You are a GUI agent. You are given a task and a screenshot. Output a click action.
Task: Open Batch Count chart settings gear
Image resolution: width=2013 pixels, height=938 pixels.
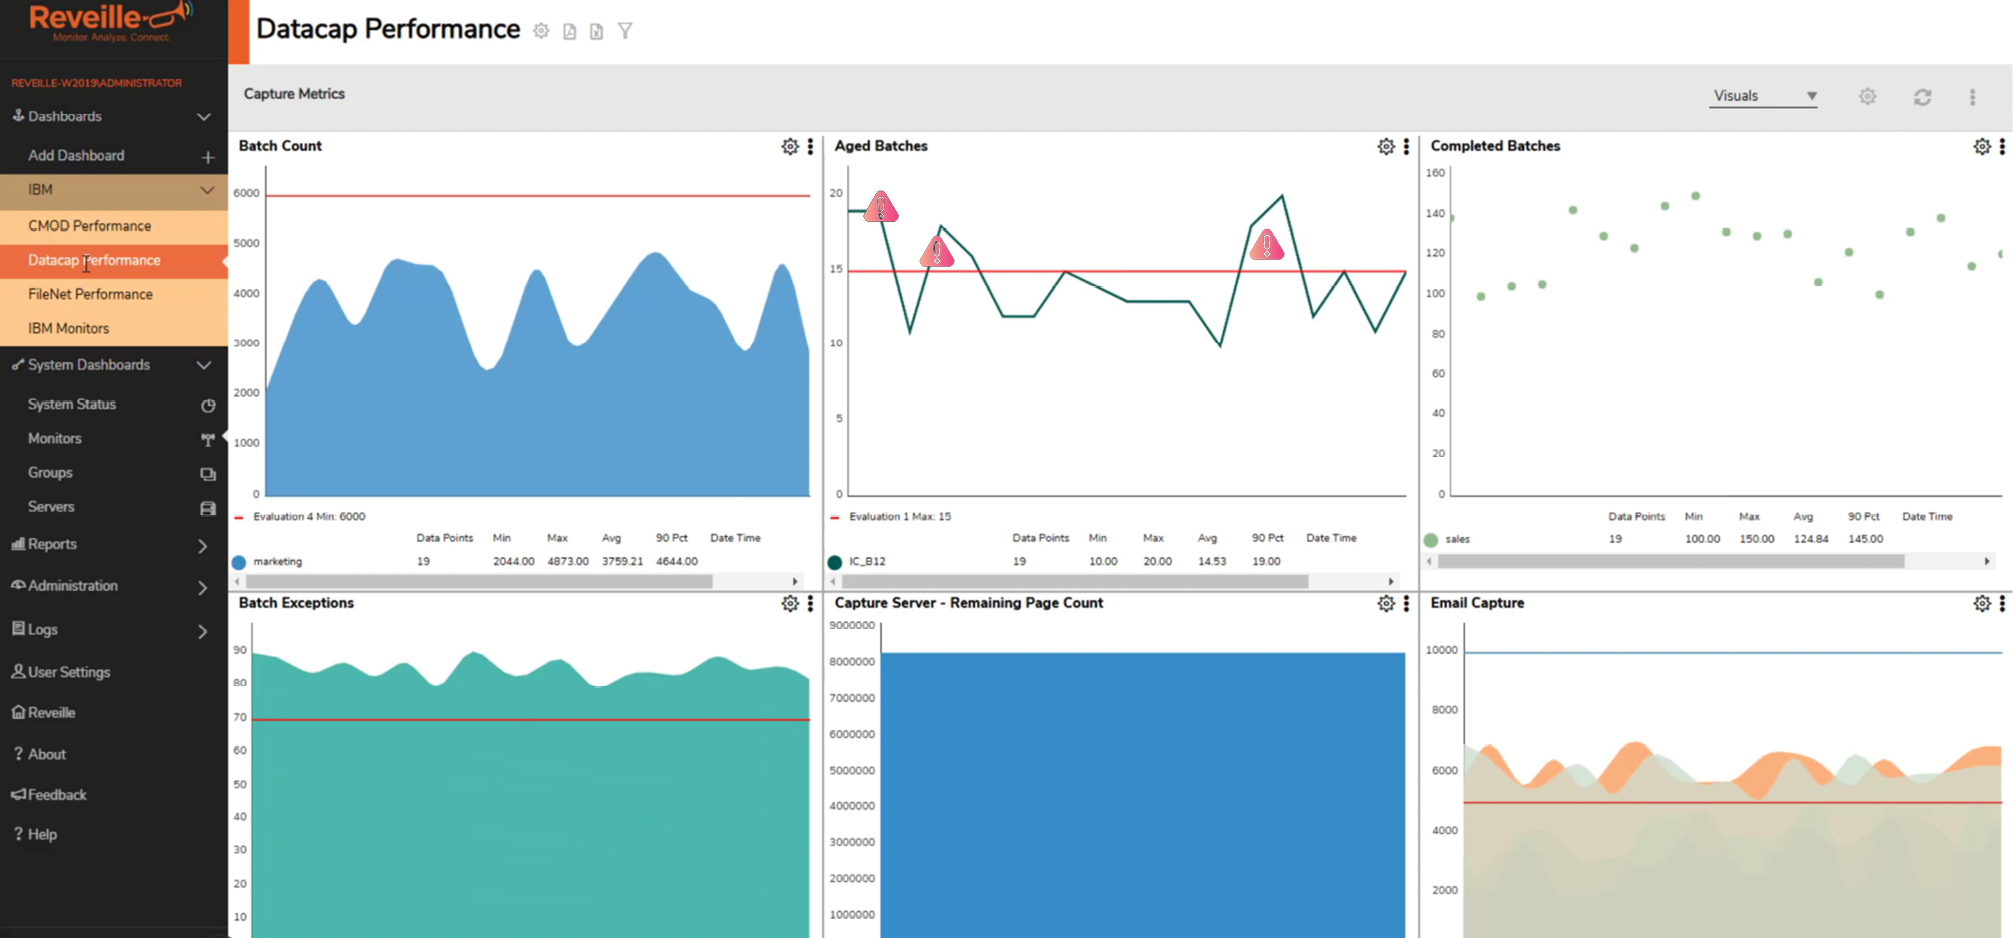pos(790,147)
